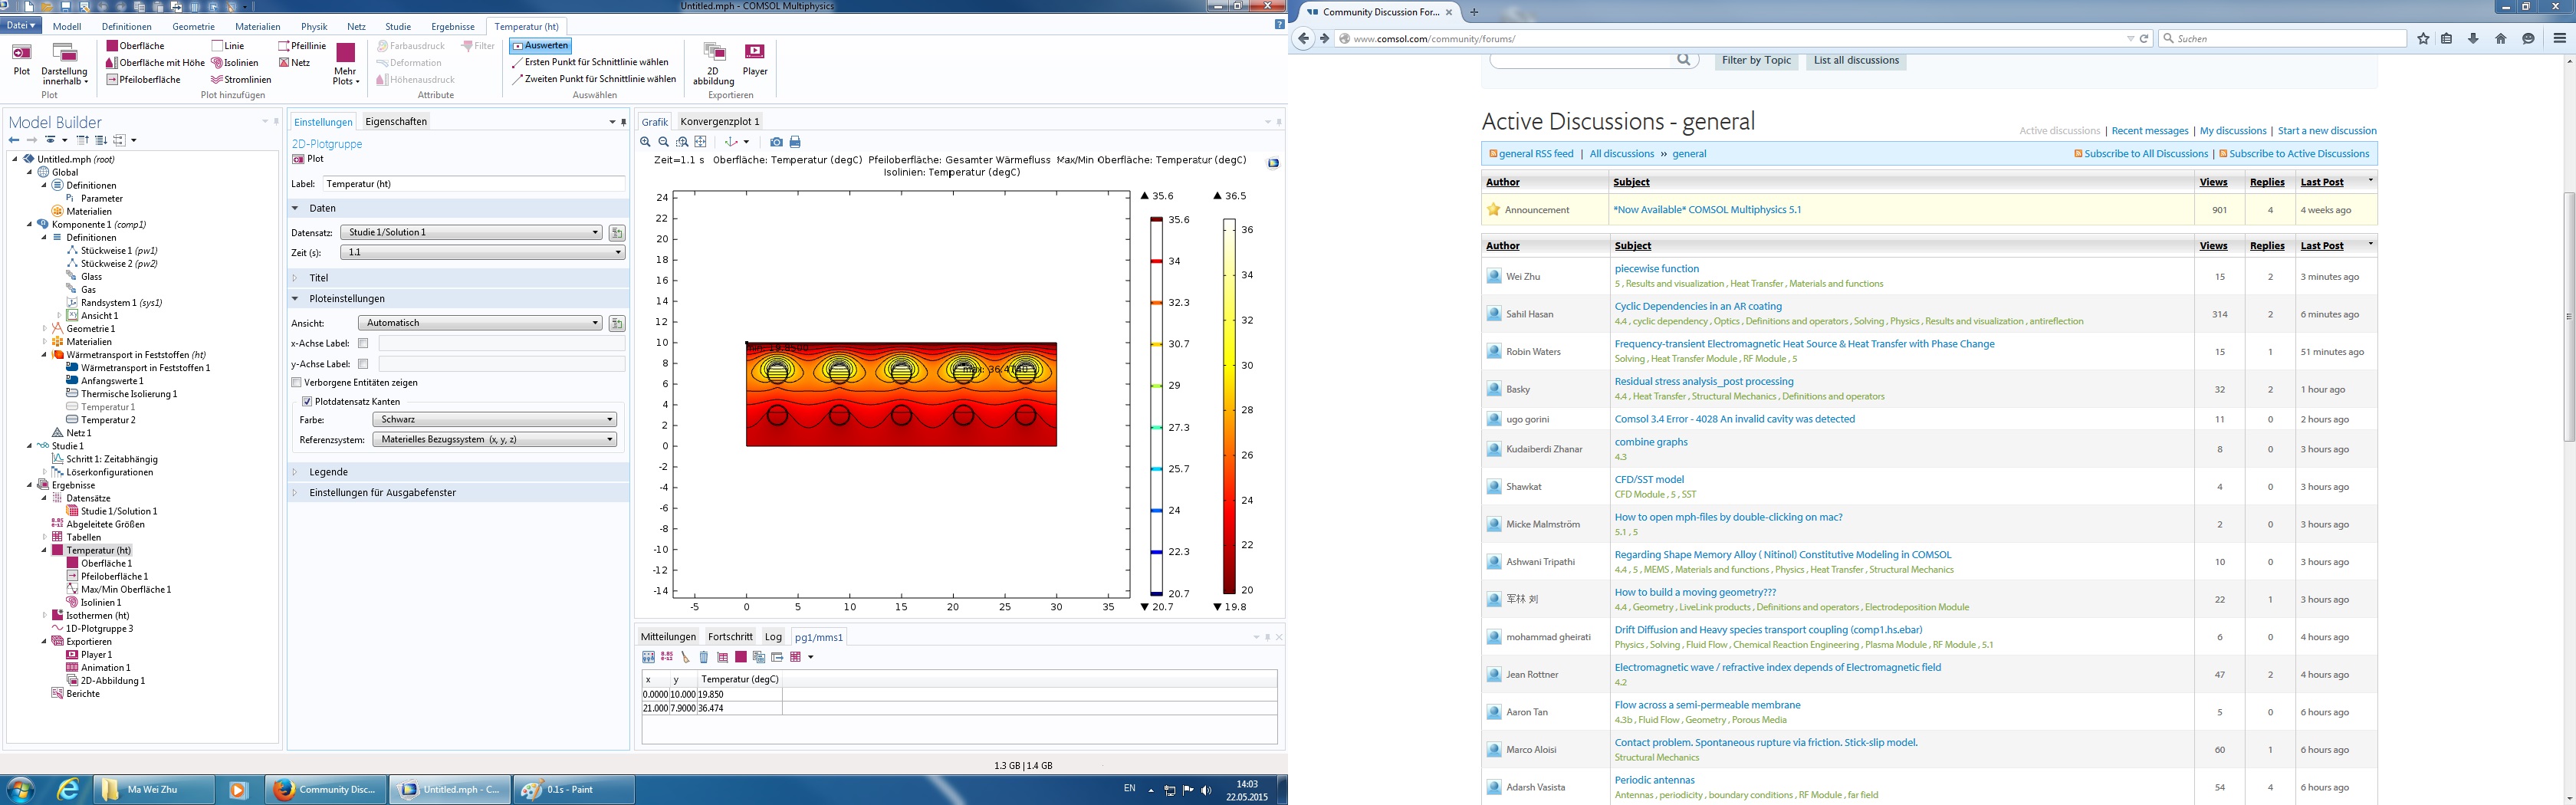Viewport: 2576px width, 805px height.
Task: Click the Firefox home icon
Action: click(2500, 39)
